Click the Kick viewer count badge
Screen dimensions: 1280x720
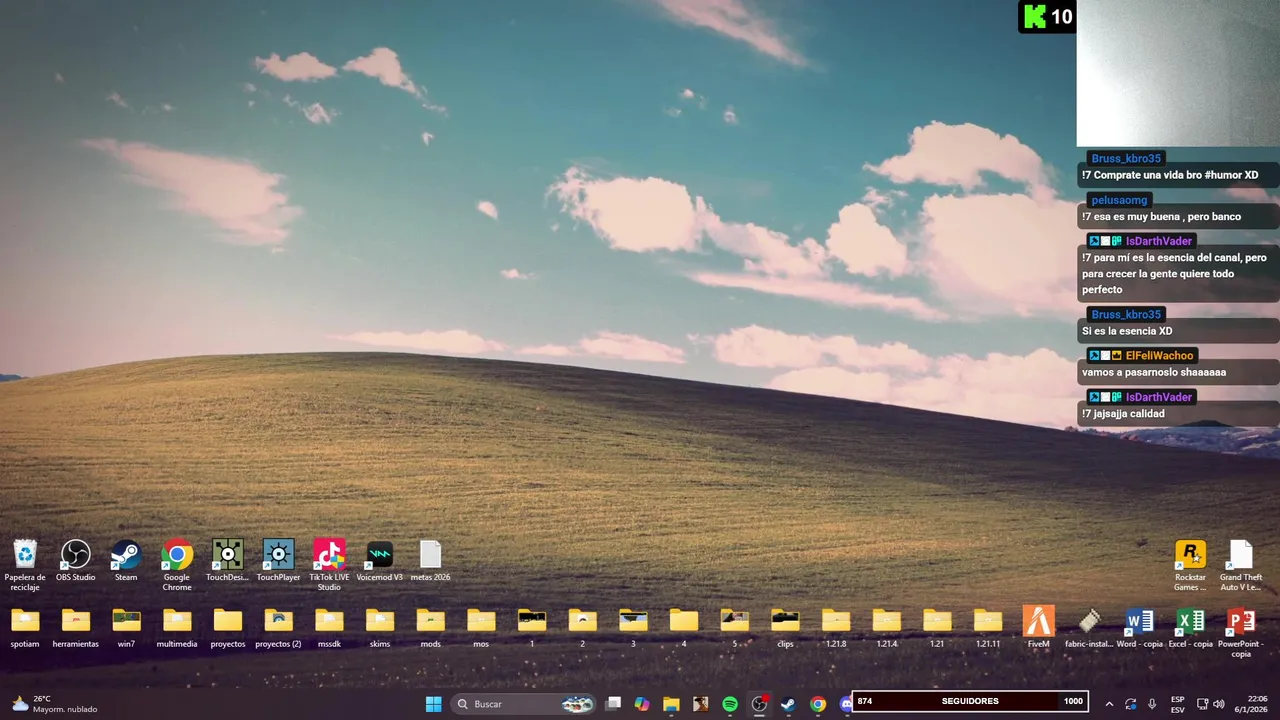coord(1047,16)
